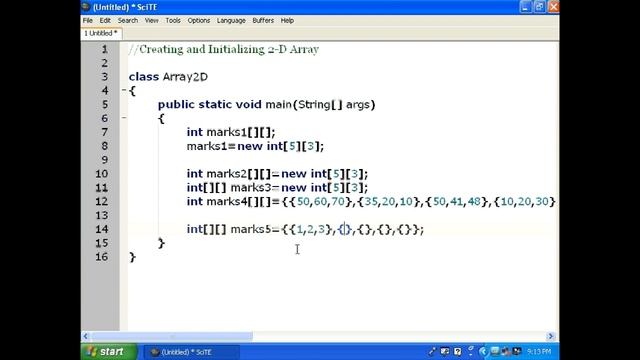The width and height of the screenshot is (640, 360).
Task: Open the Language menu
Action: pos(231,20)
